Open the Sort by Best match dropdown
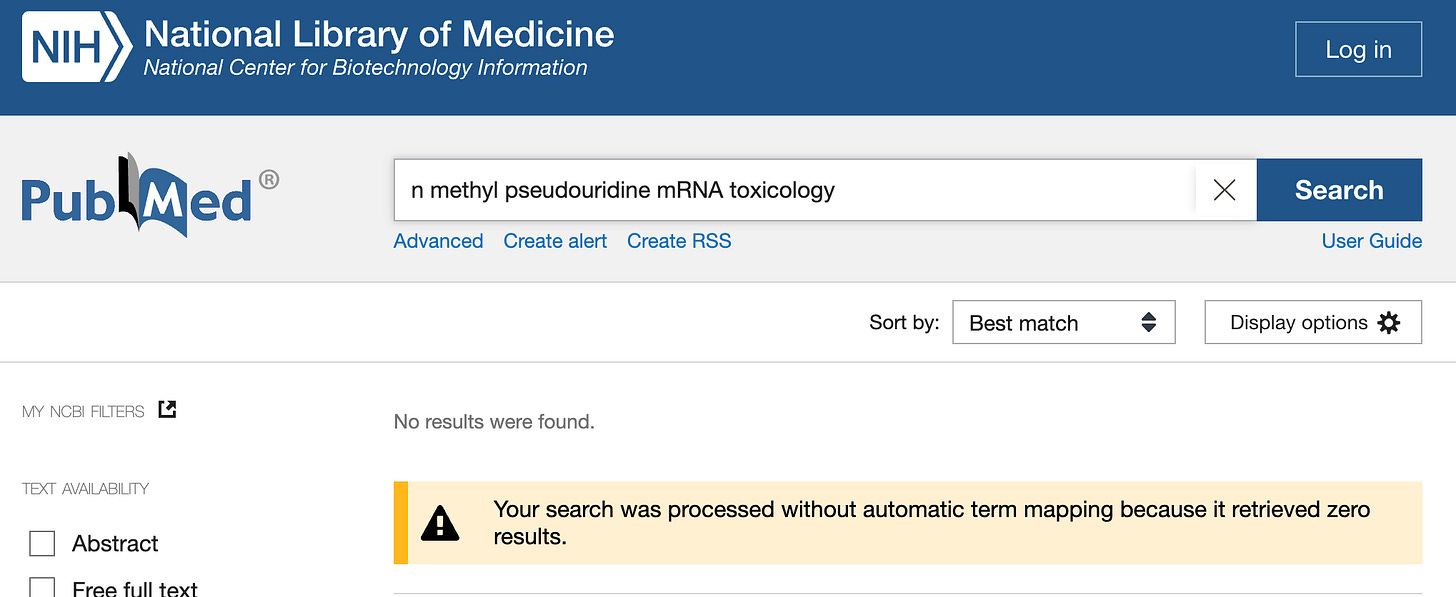1456x597 pixels. click(x=1062, y=323)
